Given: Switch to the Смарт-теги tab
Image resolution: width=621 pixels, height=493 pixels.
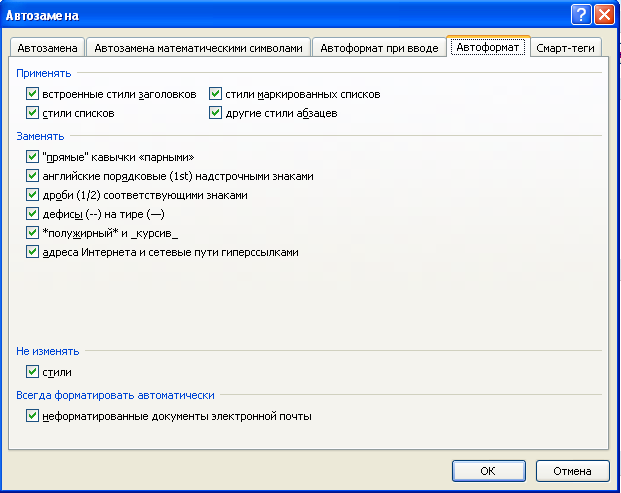Looking at the screenshot, I should pos(565,48).
